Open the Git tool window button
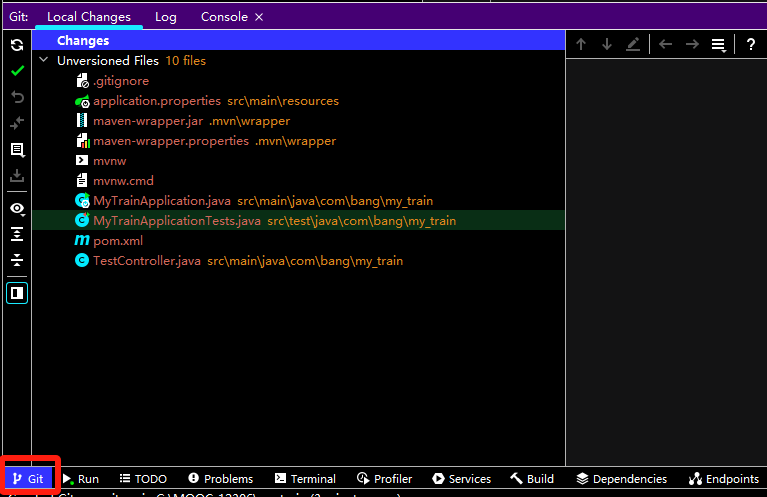 pyautogui.click(x=28, y=478)
